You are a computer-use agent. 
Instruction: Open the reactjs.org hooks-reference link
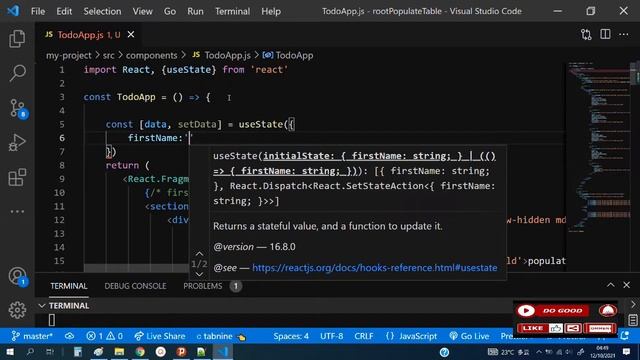(x=375, y=268)
